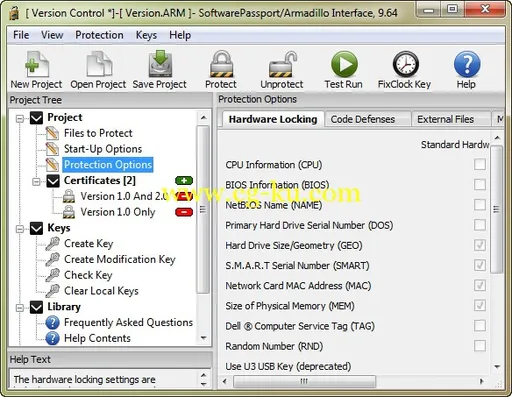Select Start-Up Options tree item

pyautogui.click(x=103, y=149)
